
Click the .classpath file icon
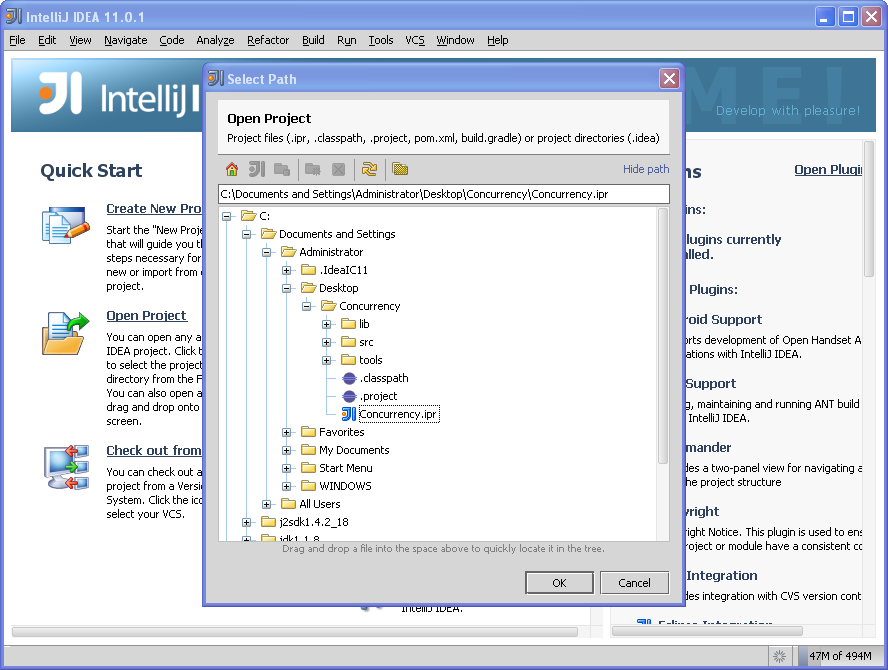pyautogui.click(x=349, y=378)
